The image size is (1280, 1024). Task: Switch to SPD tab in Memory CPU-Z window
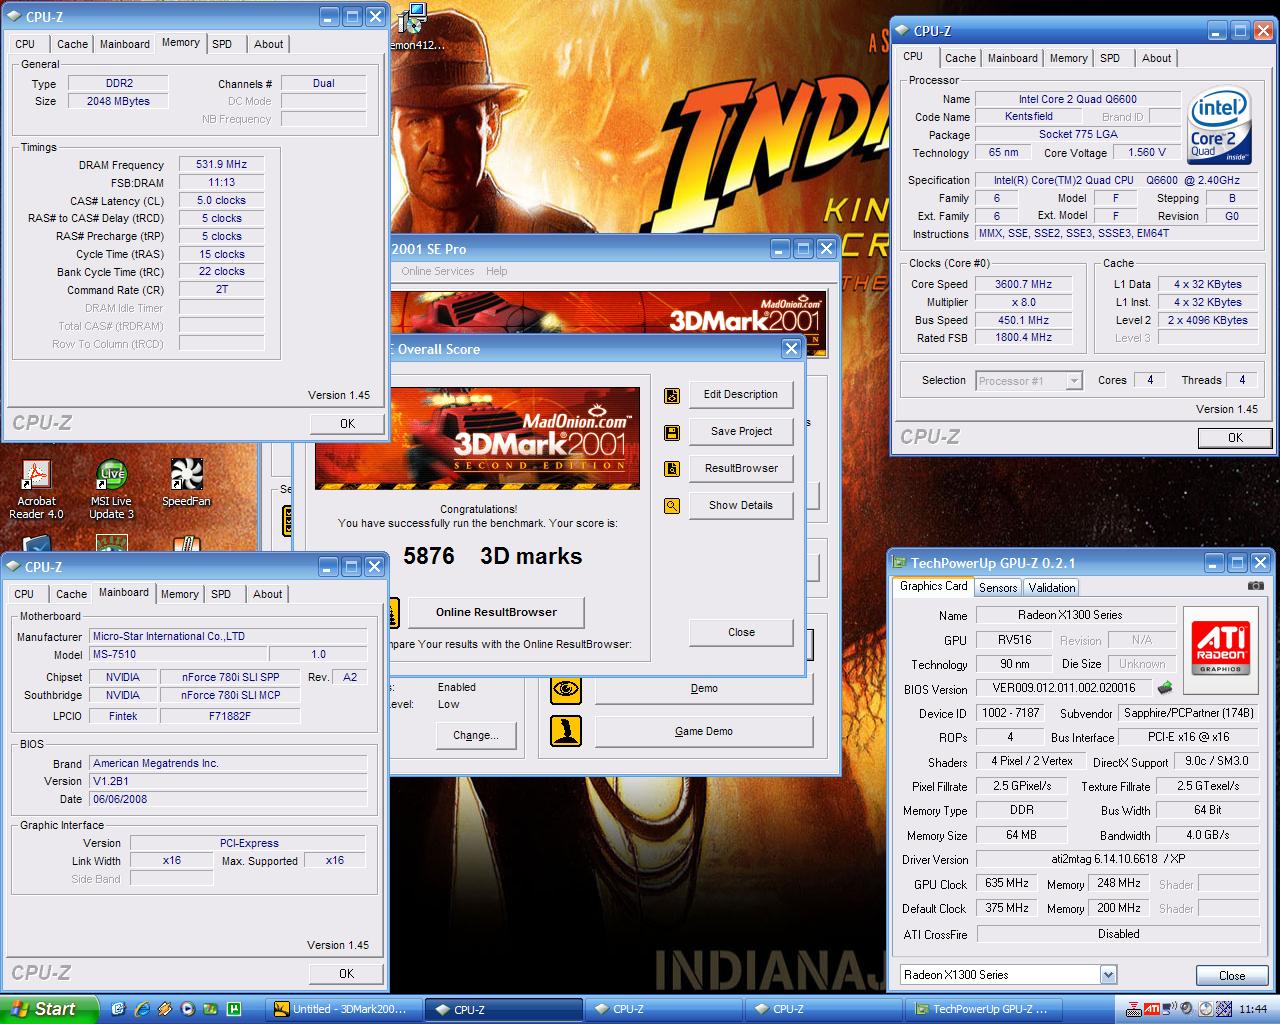pyautogui.click(x=222, y=44)
